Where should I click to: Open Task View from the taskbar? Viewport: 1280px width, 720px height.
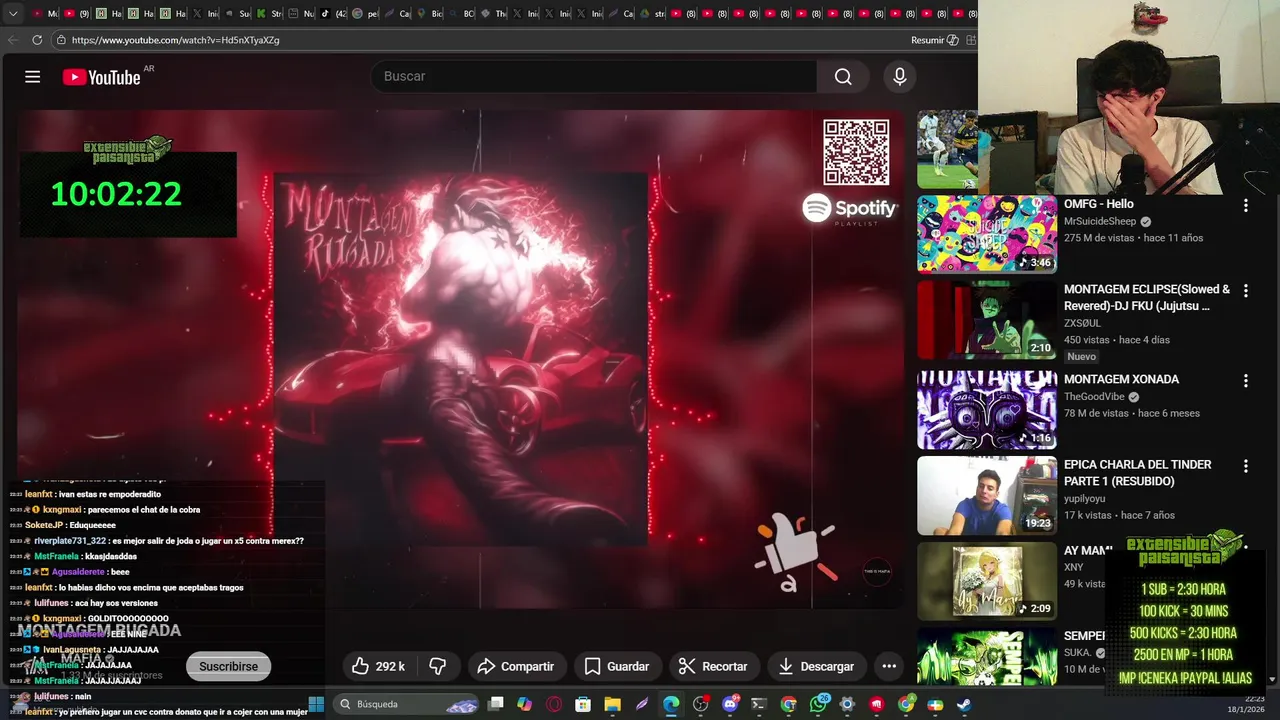(495, 704)
